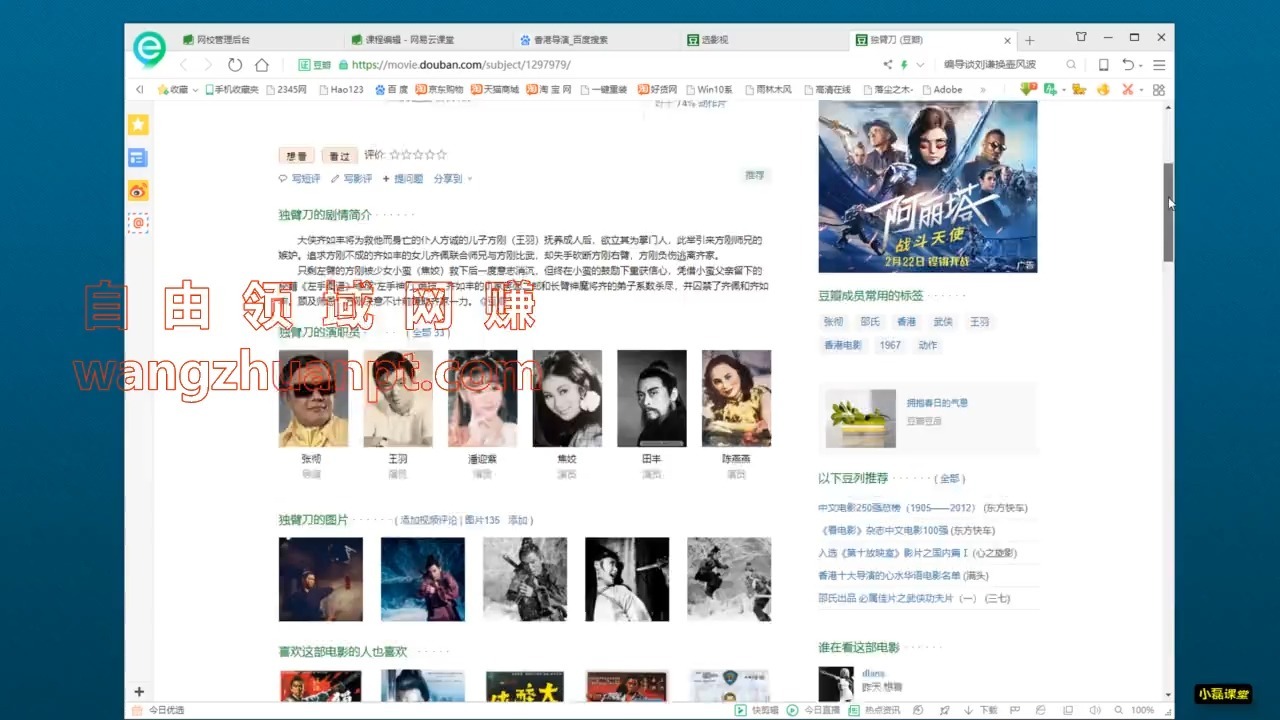Open 王羽 cast photo
Viewport: 1280px width, 720px height.
click(x=398, y=398)
